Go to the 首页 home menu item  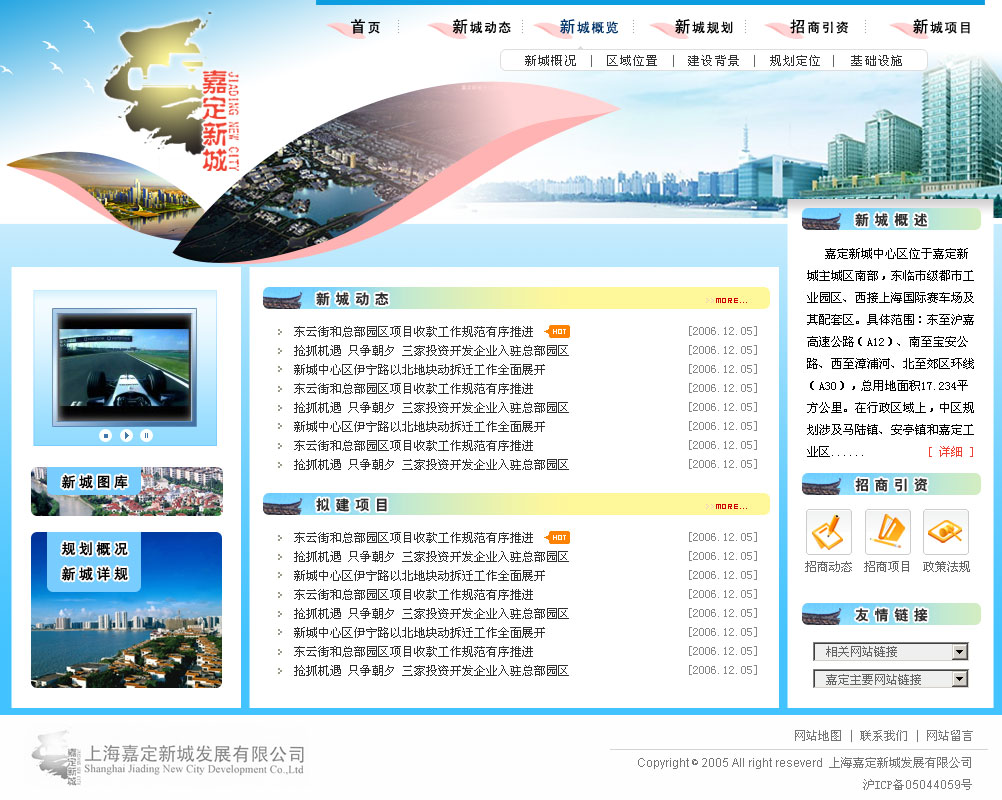366,28
